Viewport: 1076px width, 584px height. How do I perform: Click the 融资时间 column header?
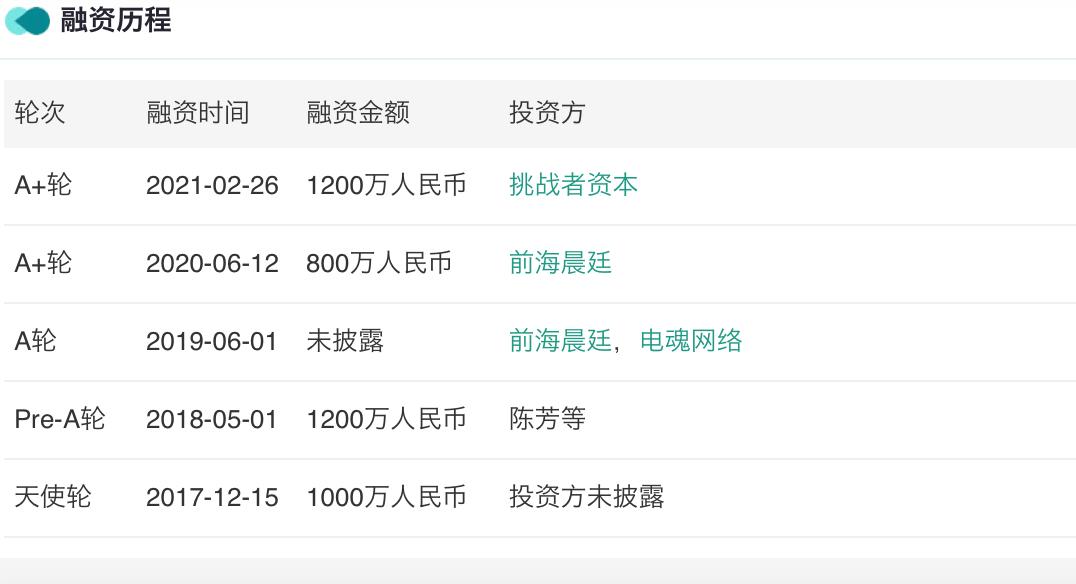[198, 113]
